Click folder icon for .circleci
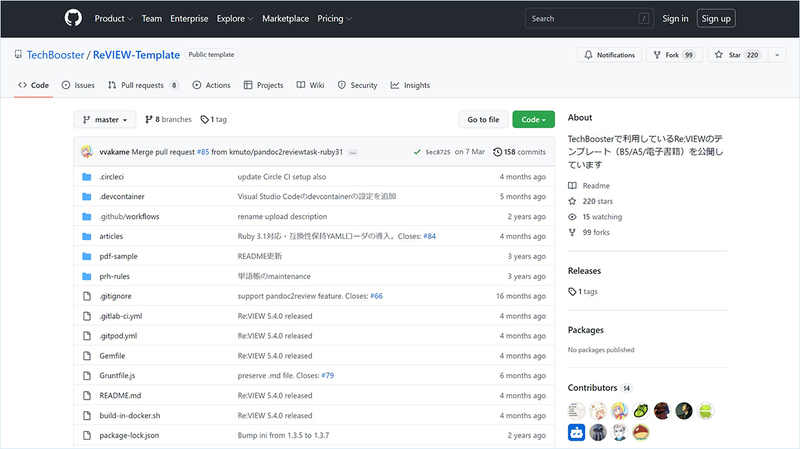Viewport: 800px width, 449px height. [x=87, y=177]
